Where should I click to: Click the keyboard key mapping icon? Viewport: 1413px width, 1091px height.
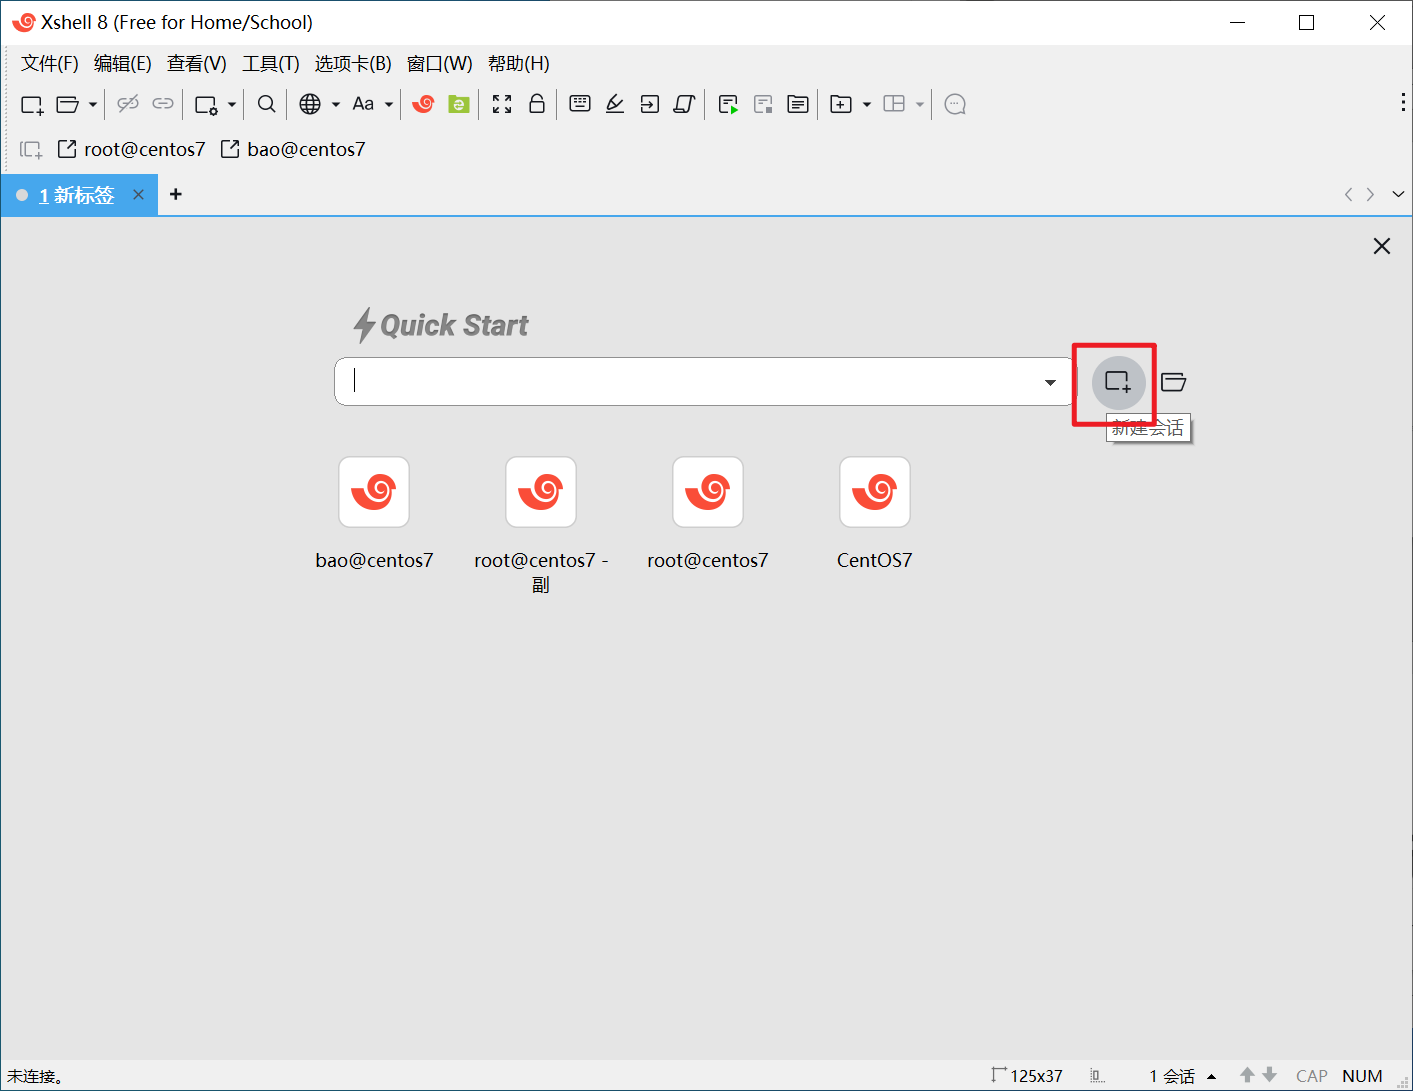(580, 104)
